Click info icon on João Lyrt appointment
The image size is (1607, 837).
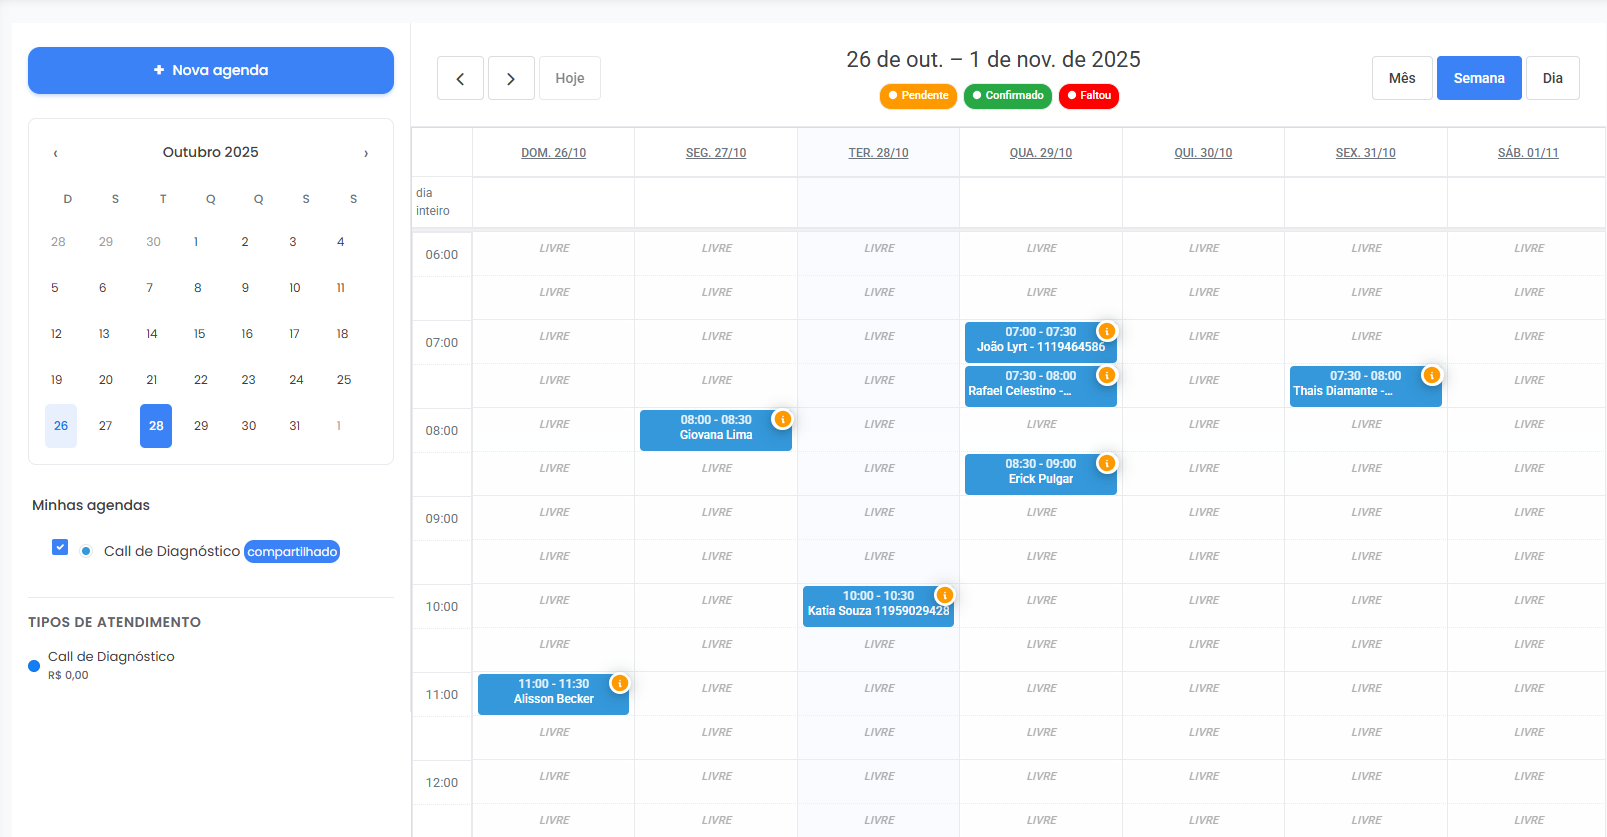[x=1107, y=331]
